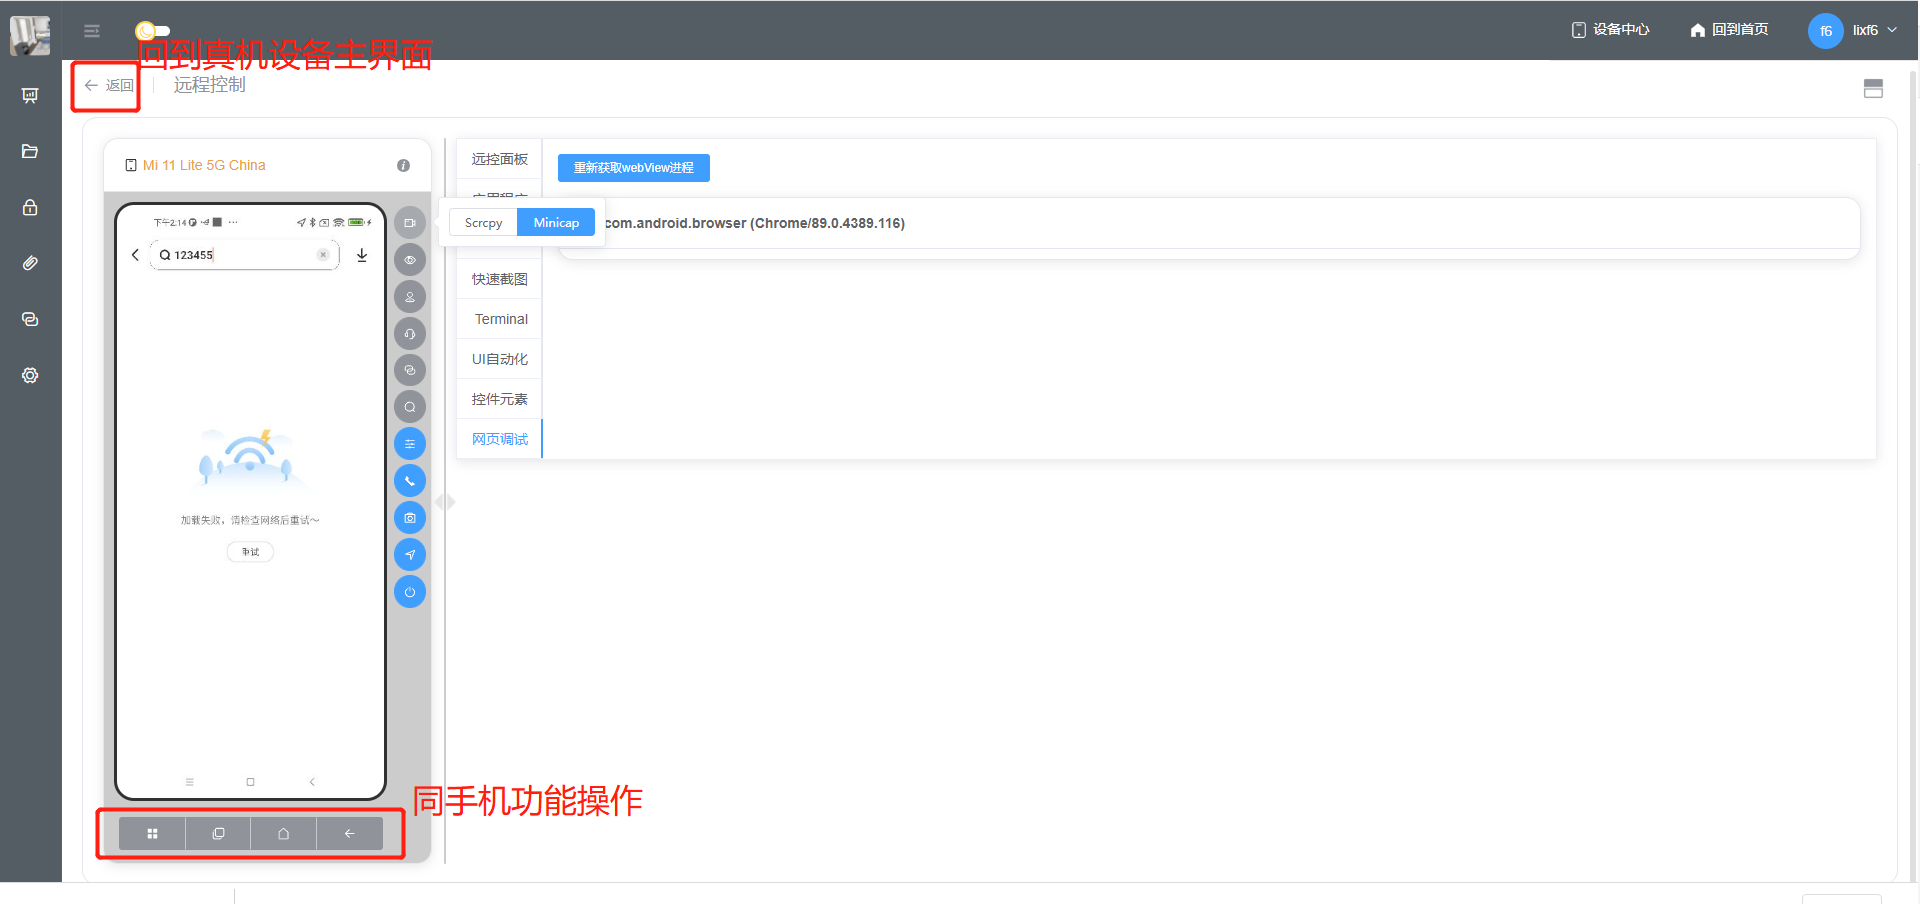Click the recent tasks button below phone

point(218,834)
